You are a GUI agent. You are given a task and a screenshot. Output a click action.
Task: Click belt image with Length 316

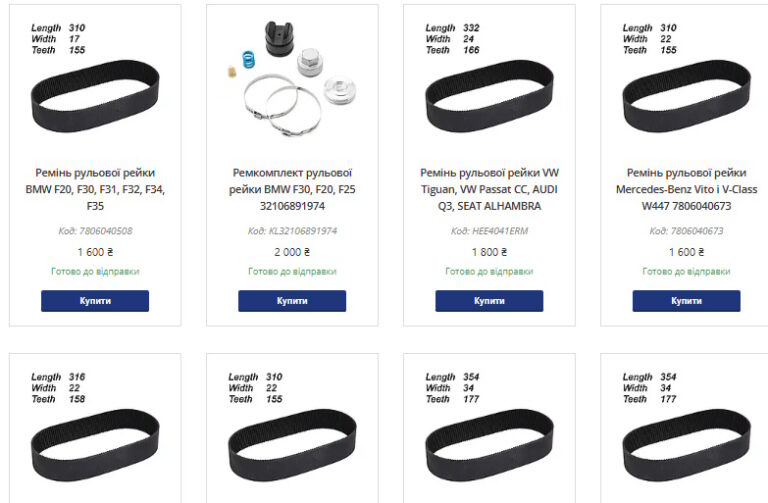(95, 442)
